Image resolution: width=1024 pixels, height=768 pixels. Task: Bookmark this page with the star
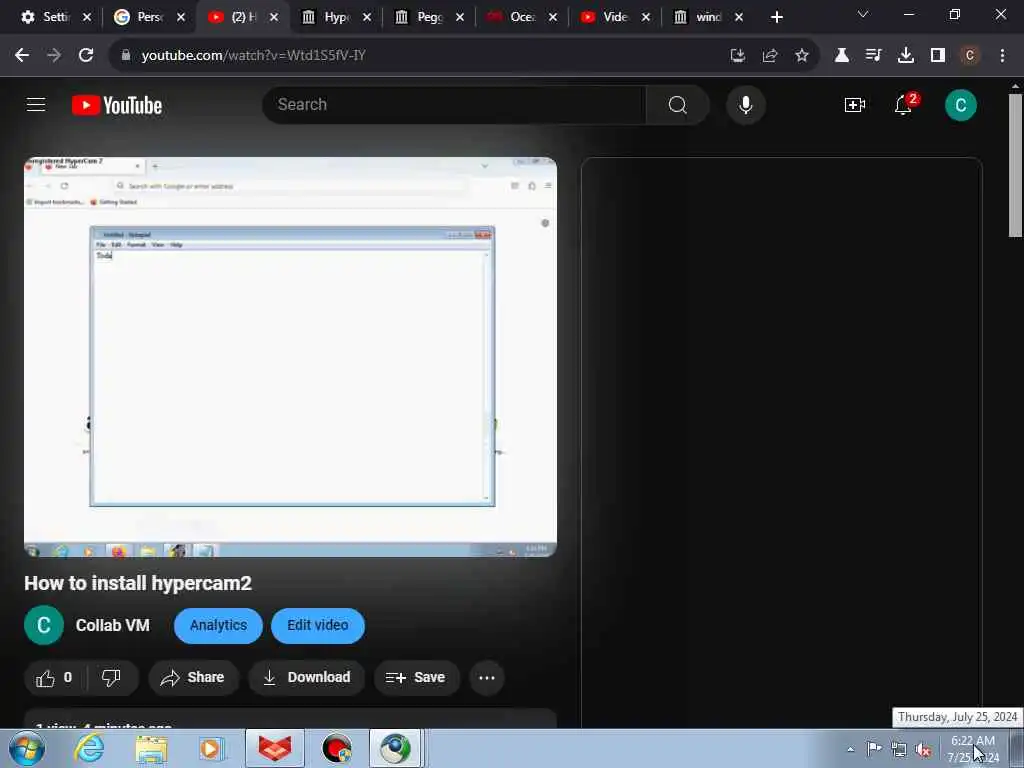pyautogui.click(x=802, y=56)
